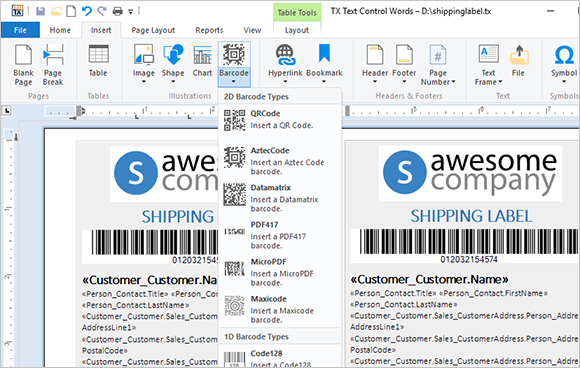This screenshot has width=580, height=368.
Task: Switch to the Home tab
Action: point(60,30)
